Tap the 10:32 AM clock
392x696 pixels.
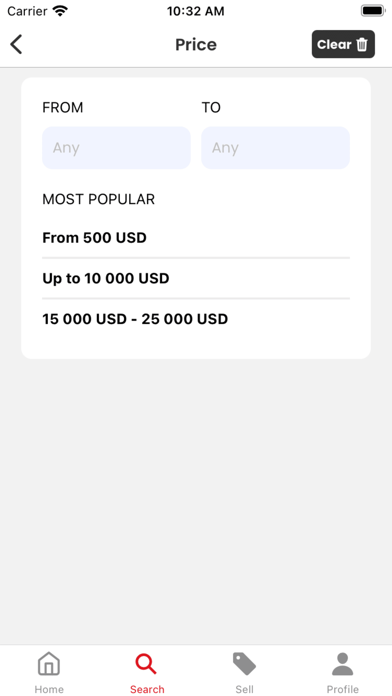[x=196, y=11]
